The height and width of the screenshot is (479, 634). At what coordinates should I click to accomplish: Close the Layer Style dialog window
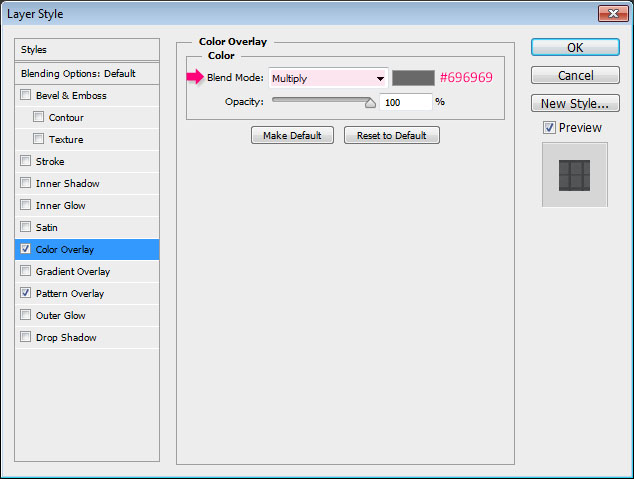(x=613, y=14)
